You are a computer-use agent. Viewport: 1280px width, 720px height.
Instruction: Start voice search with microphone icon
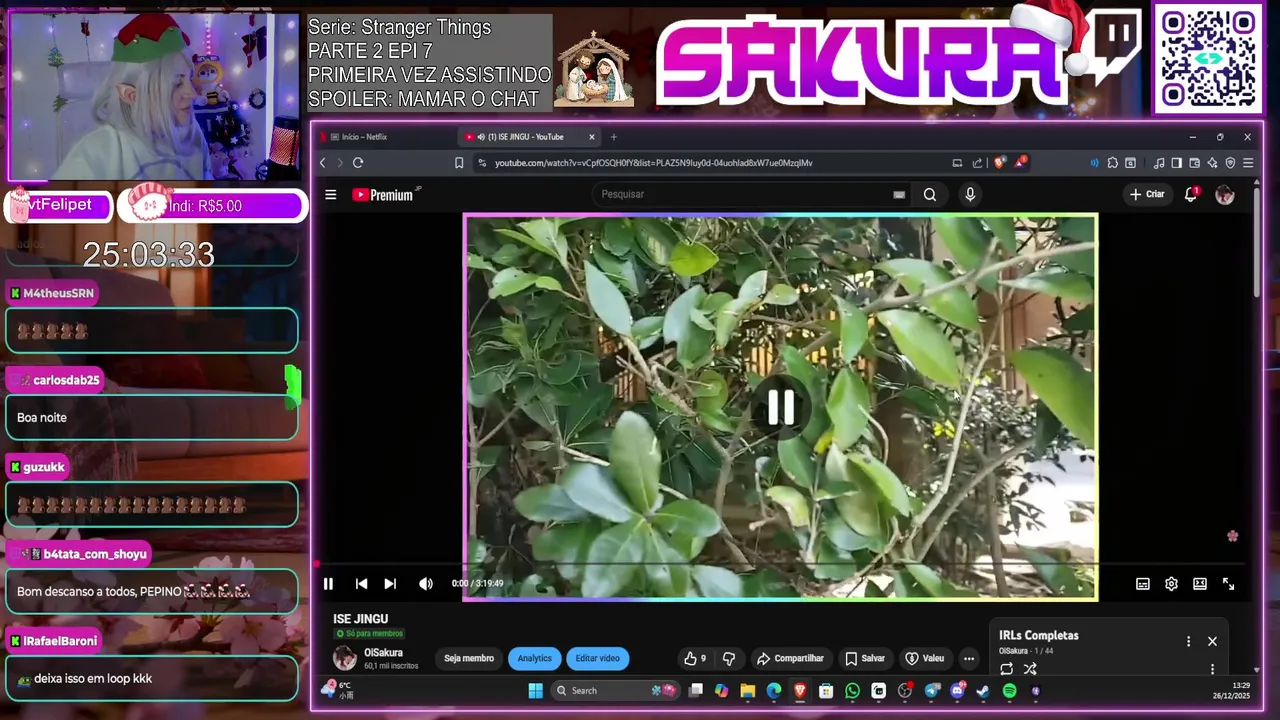tap(970, 195)
